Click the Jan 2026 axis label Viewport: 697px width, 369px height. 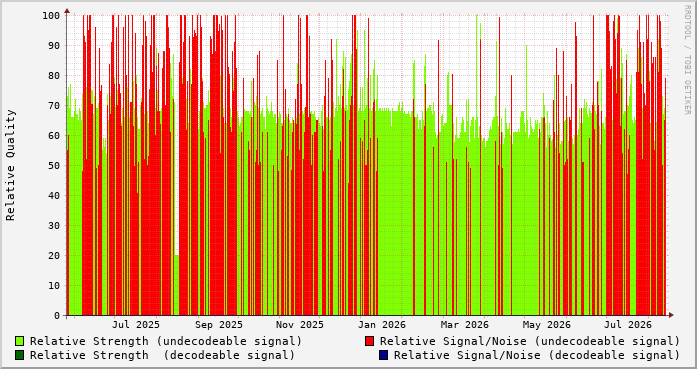[x=382, y=325]
